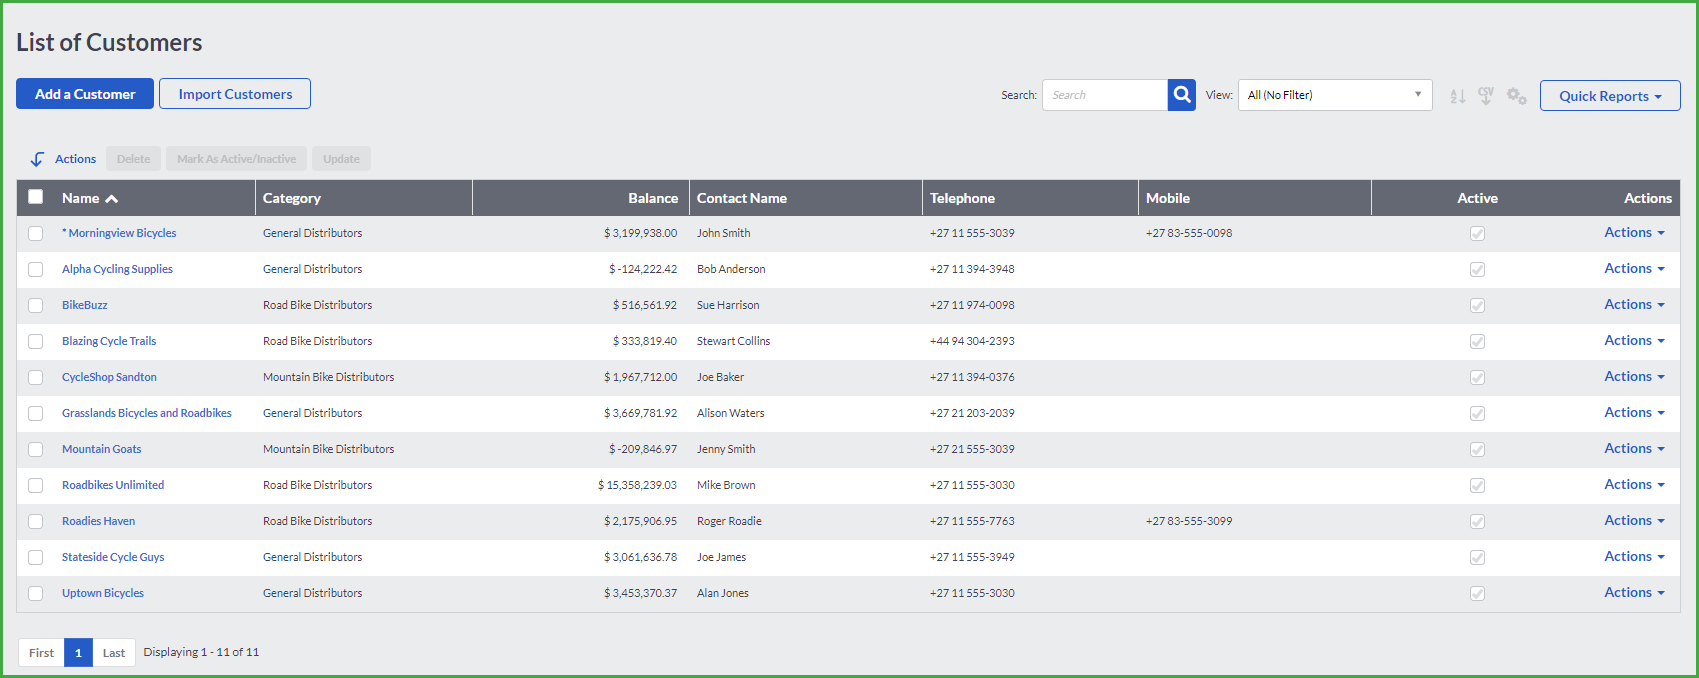Open the Roadies Haven customer link

pyautogui.click(x=98, y=521)
